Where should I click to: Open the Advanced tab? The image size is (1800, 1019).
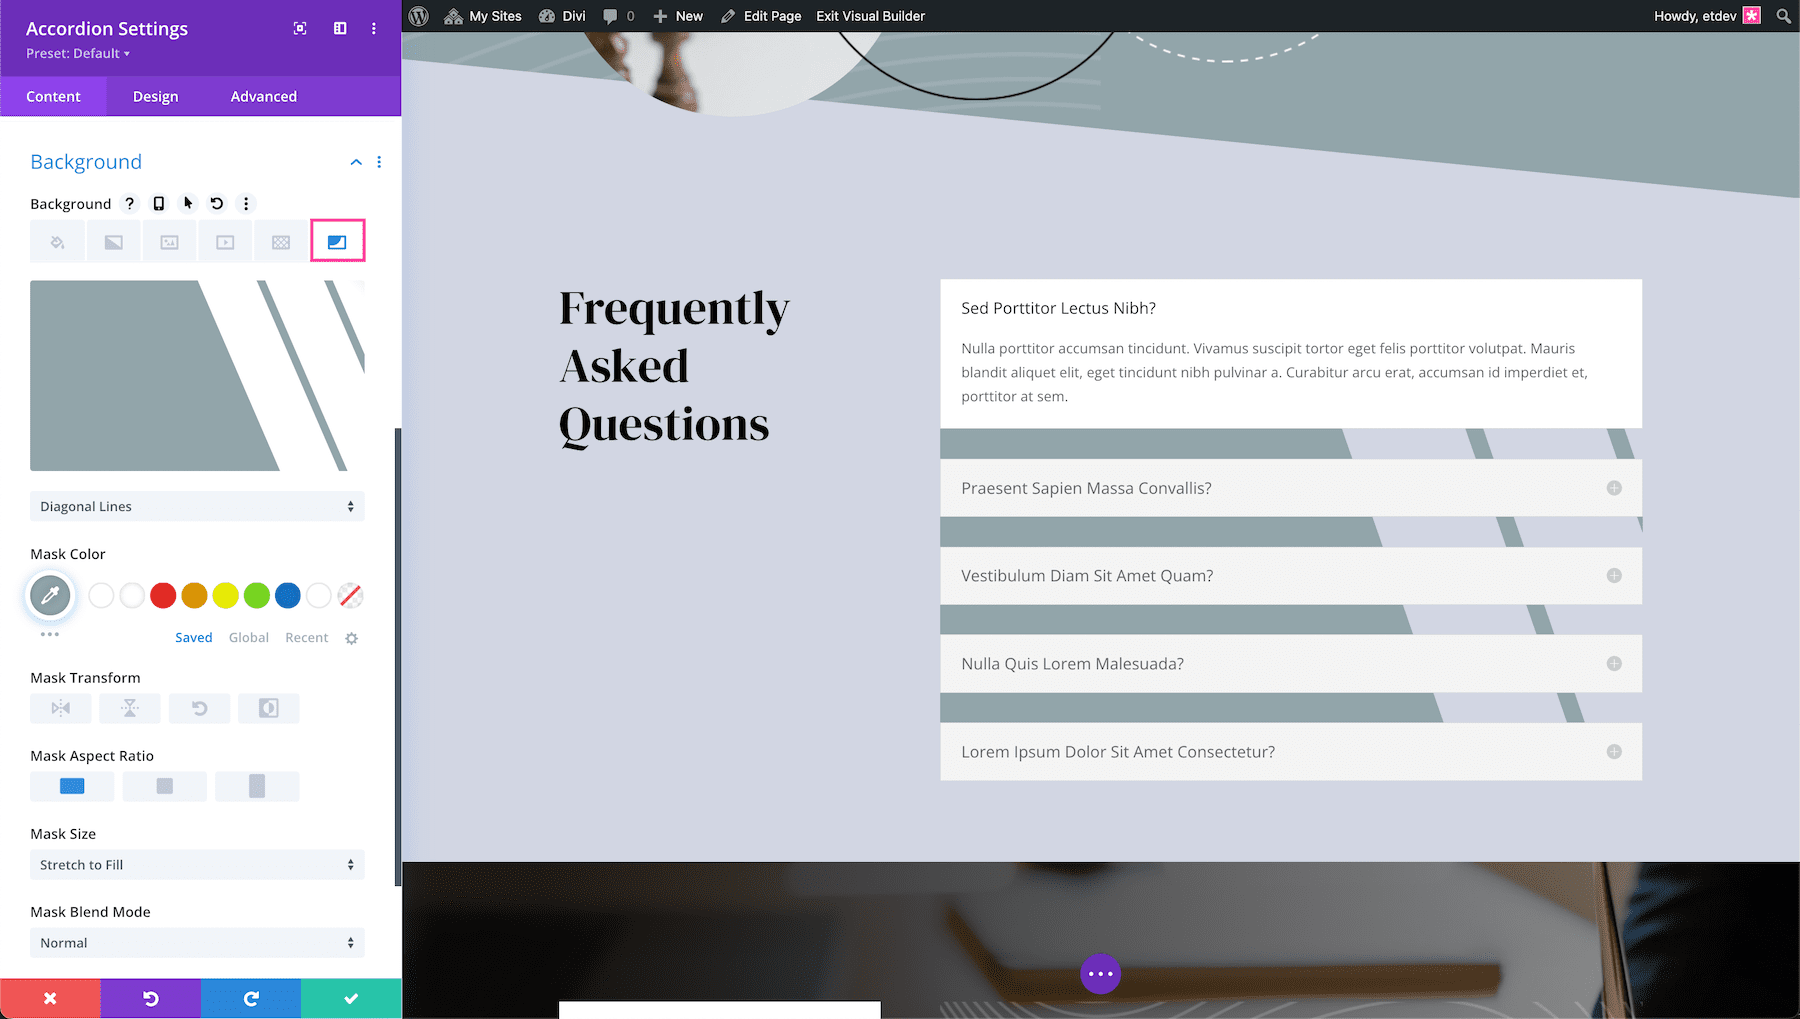click(263, 96)
